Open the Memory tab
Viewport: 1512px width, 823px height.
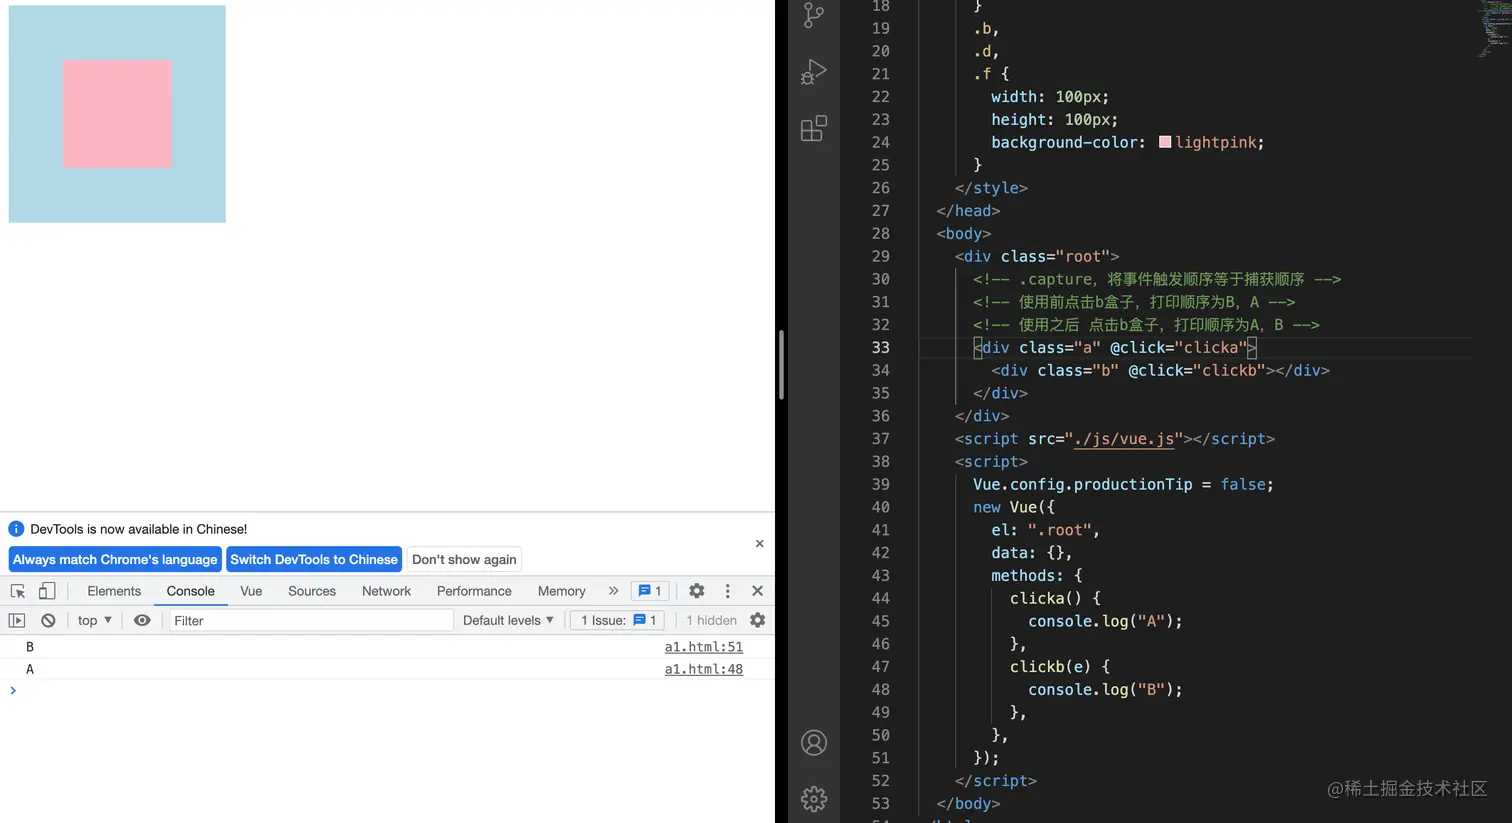click(561, 591)
